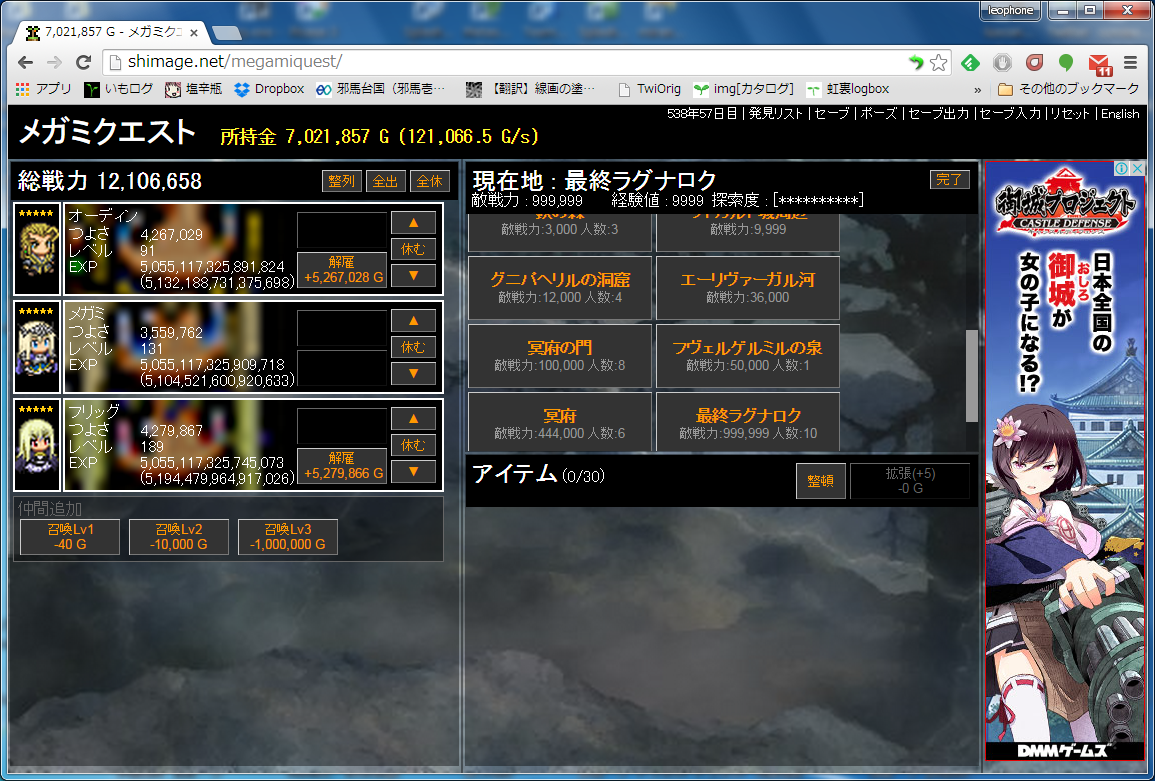
Task: Open the 発見リスト menu link
Action: point(775,114)
